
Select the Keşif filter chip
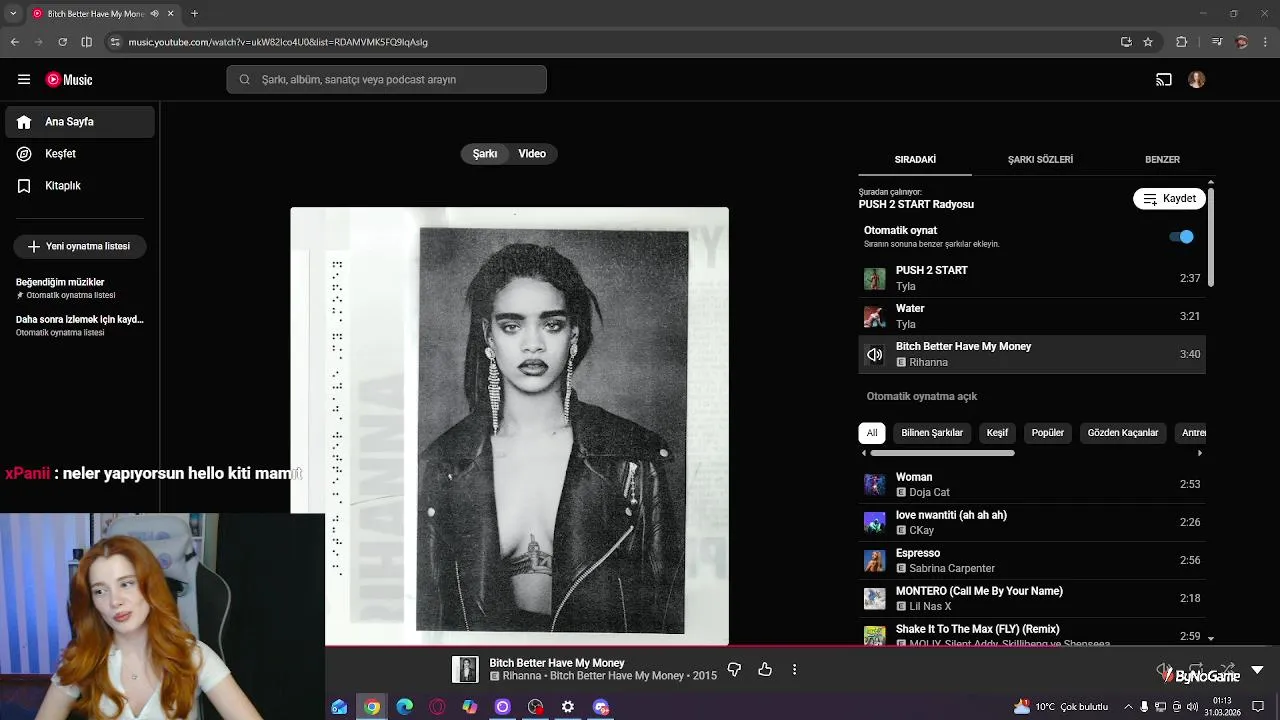pyautogui.click(x=997, y=433)
